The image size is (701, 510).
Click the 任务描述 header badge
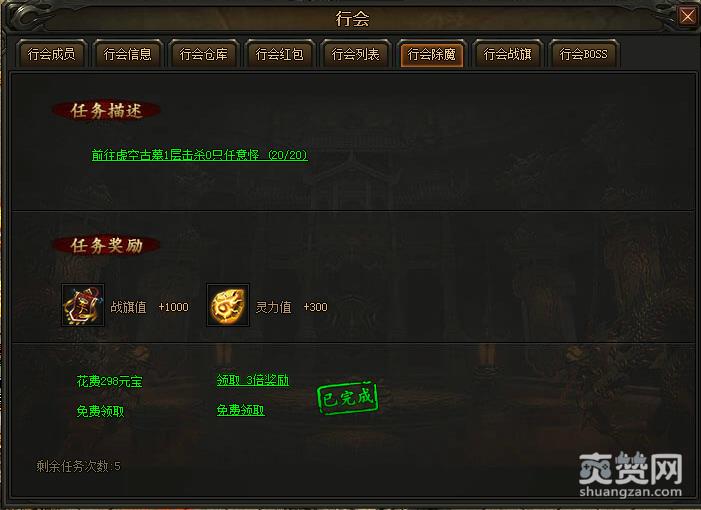(x=106, y=110)
